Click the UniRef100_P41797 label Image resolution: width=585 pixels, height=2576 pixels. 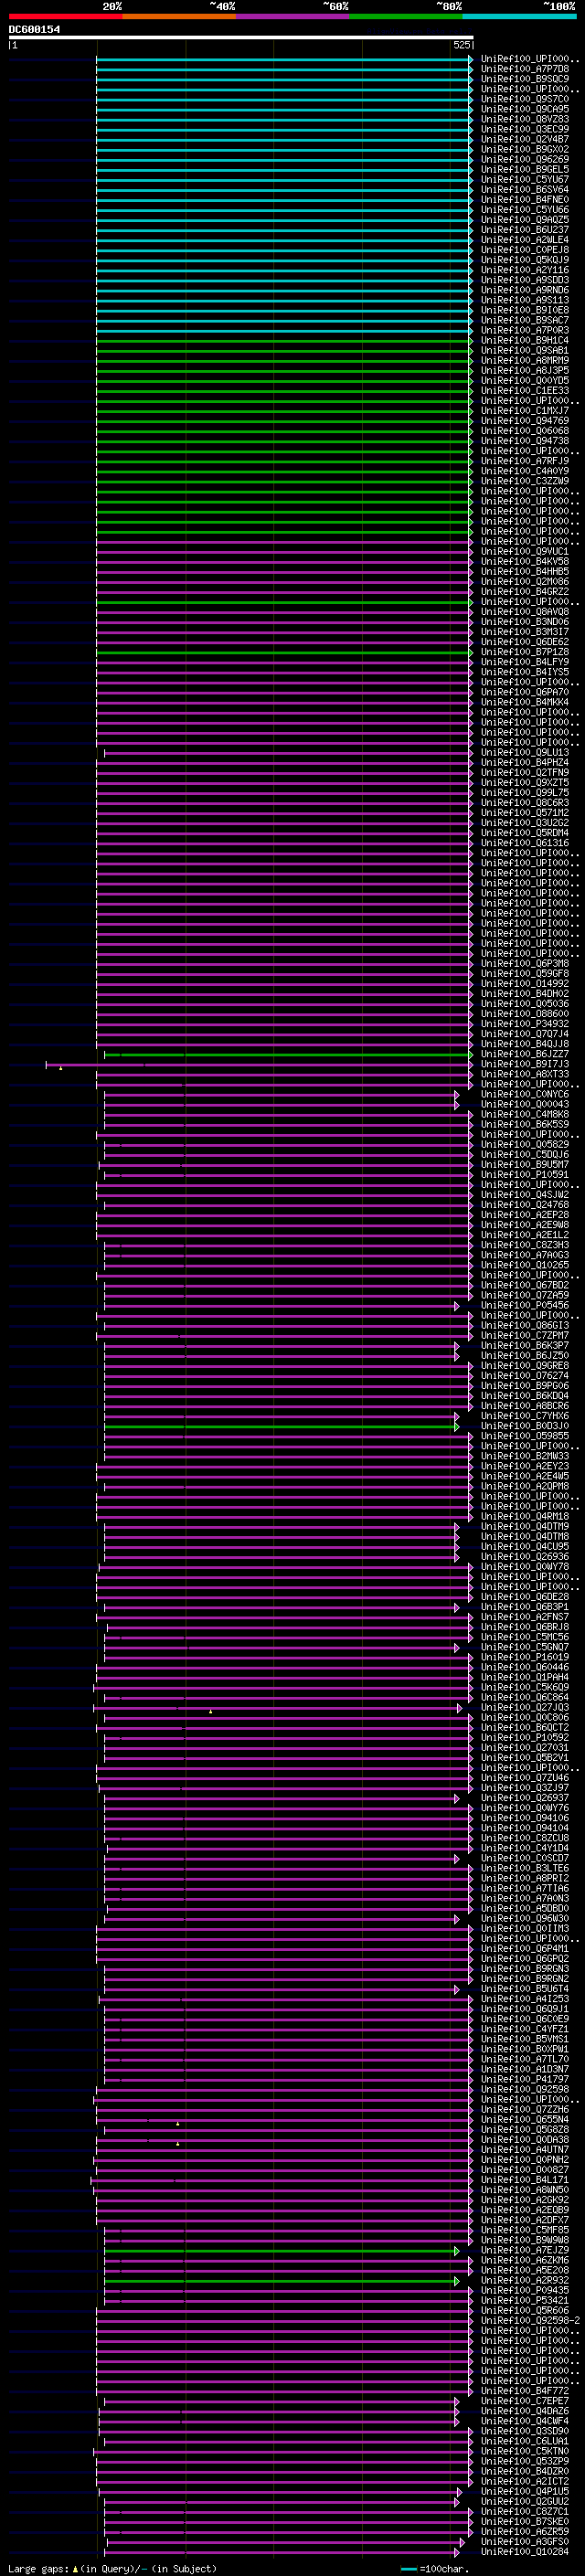tap(525, 2079)
